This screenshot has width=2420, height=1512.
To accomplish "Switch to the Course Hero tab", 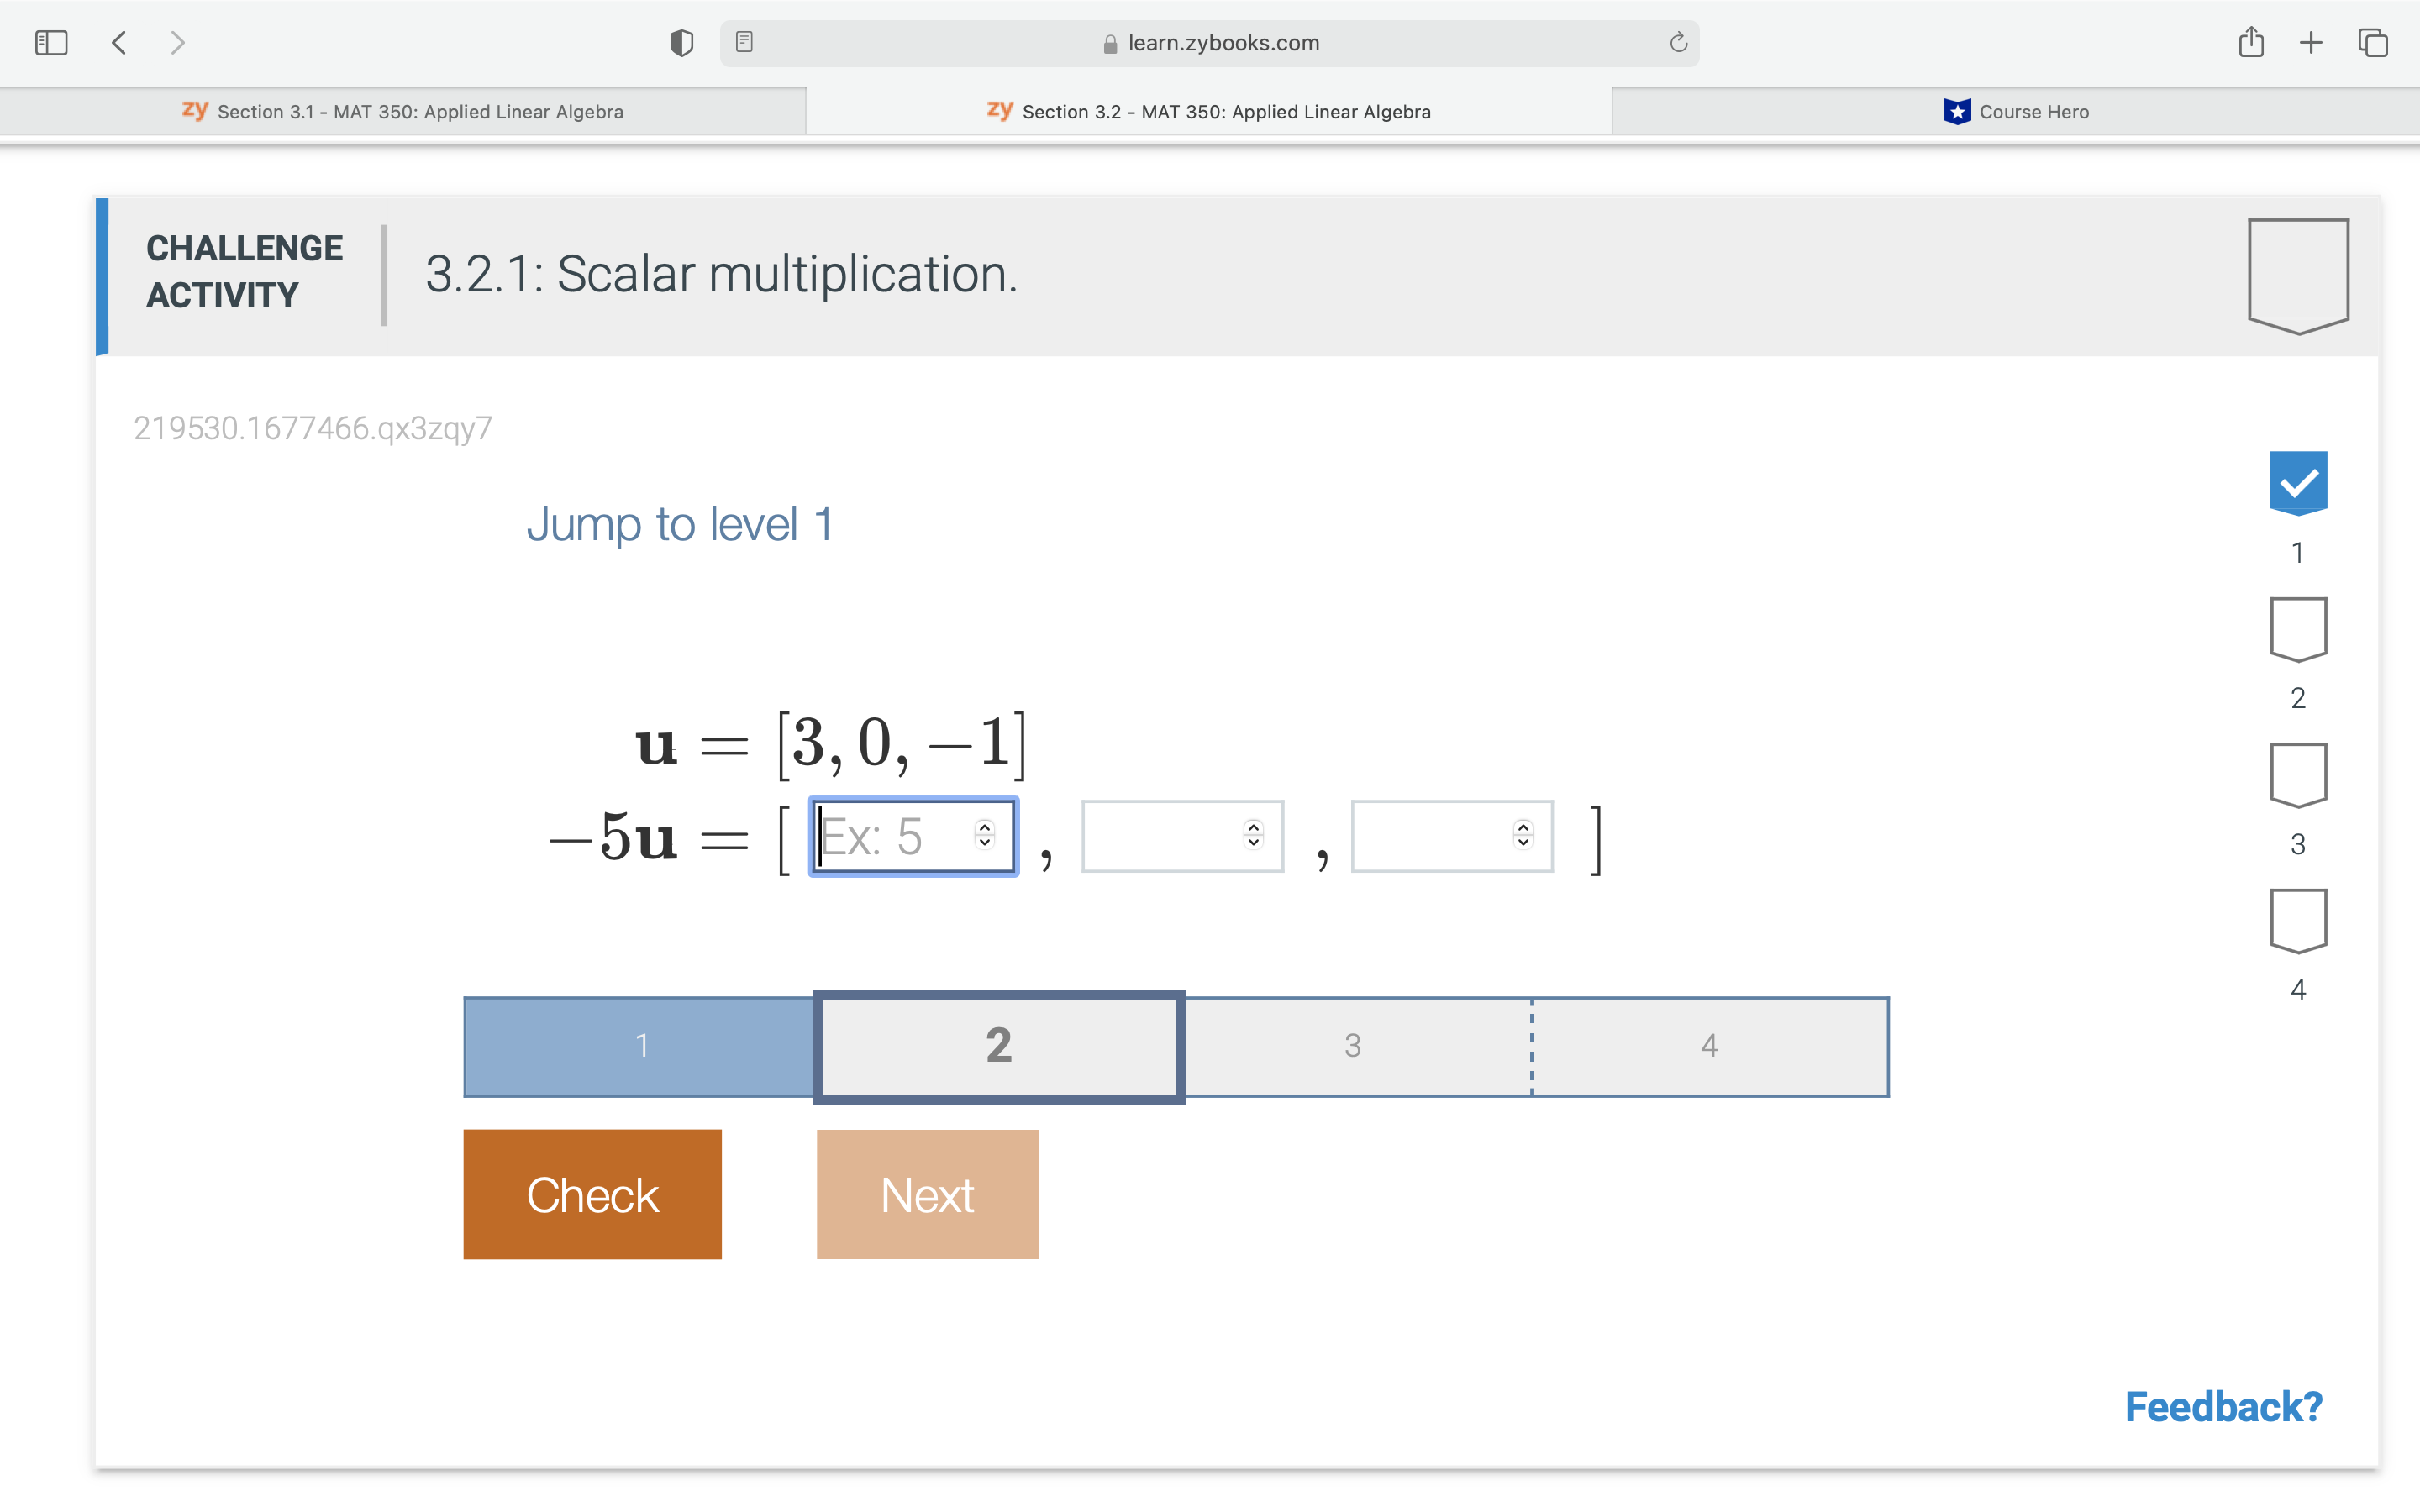I will tap(2016, 111).
